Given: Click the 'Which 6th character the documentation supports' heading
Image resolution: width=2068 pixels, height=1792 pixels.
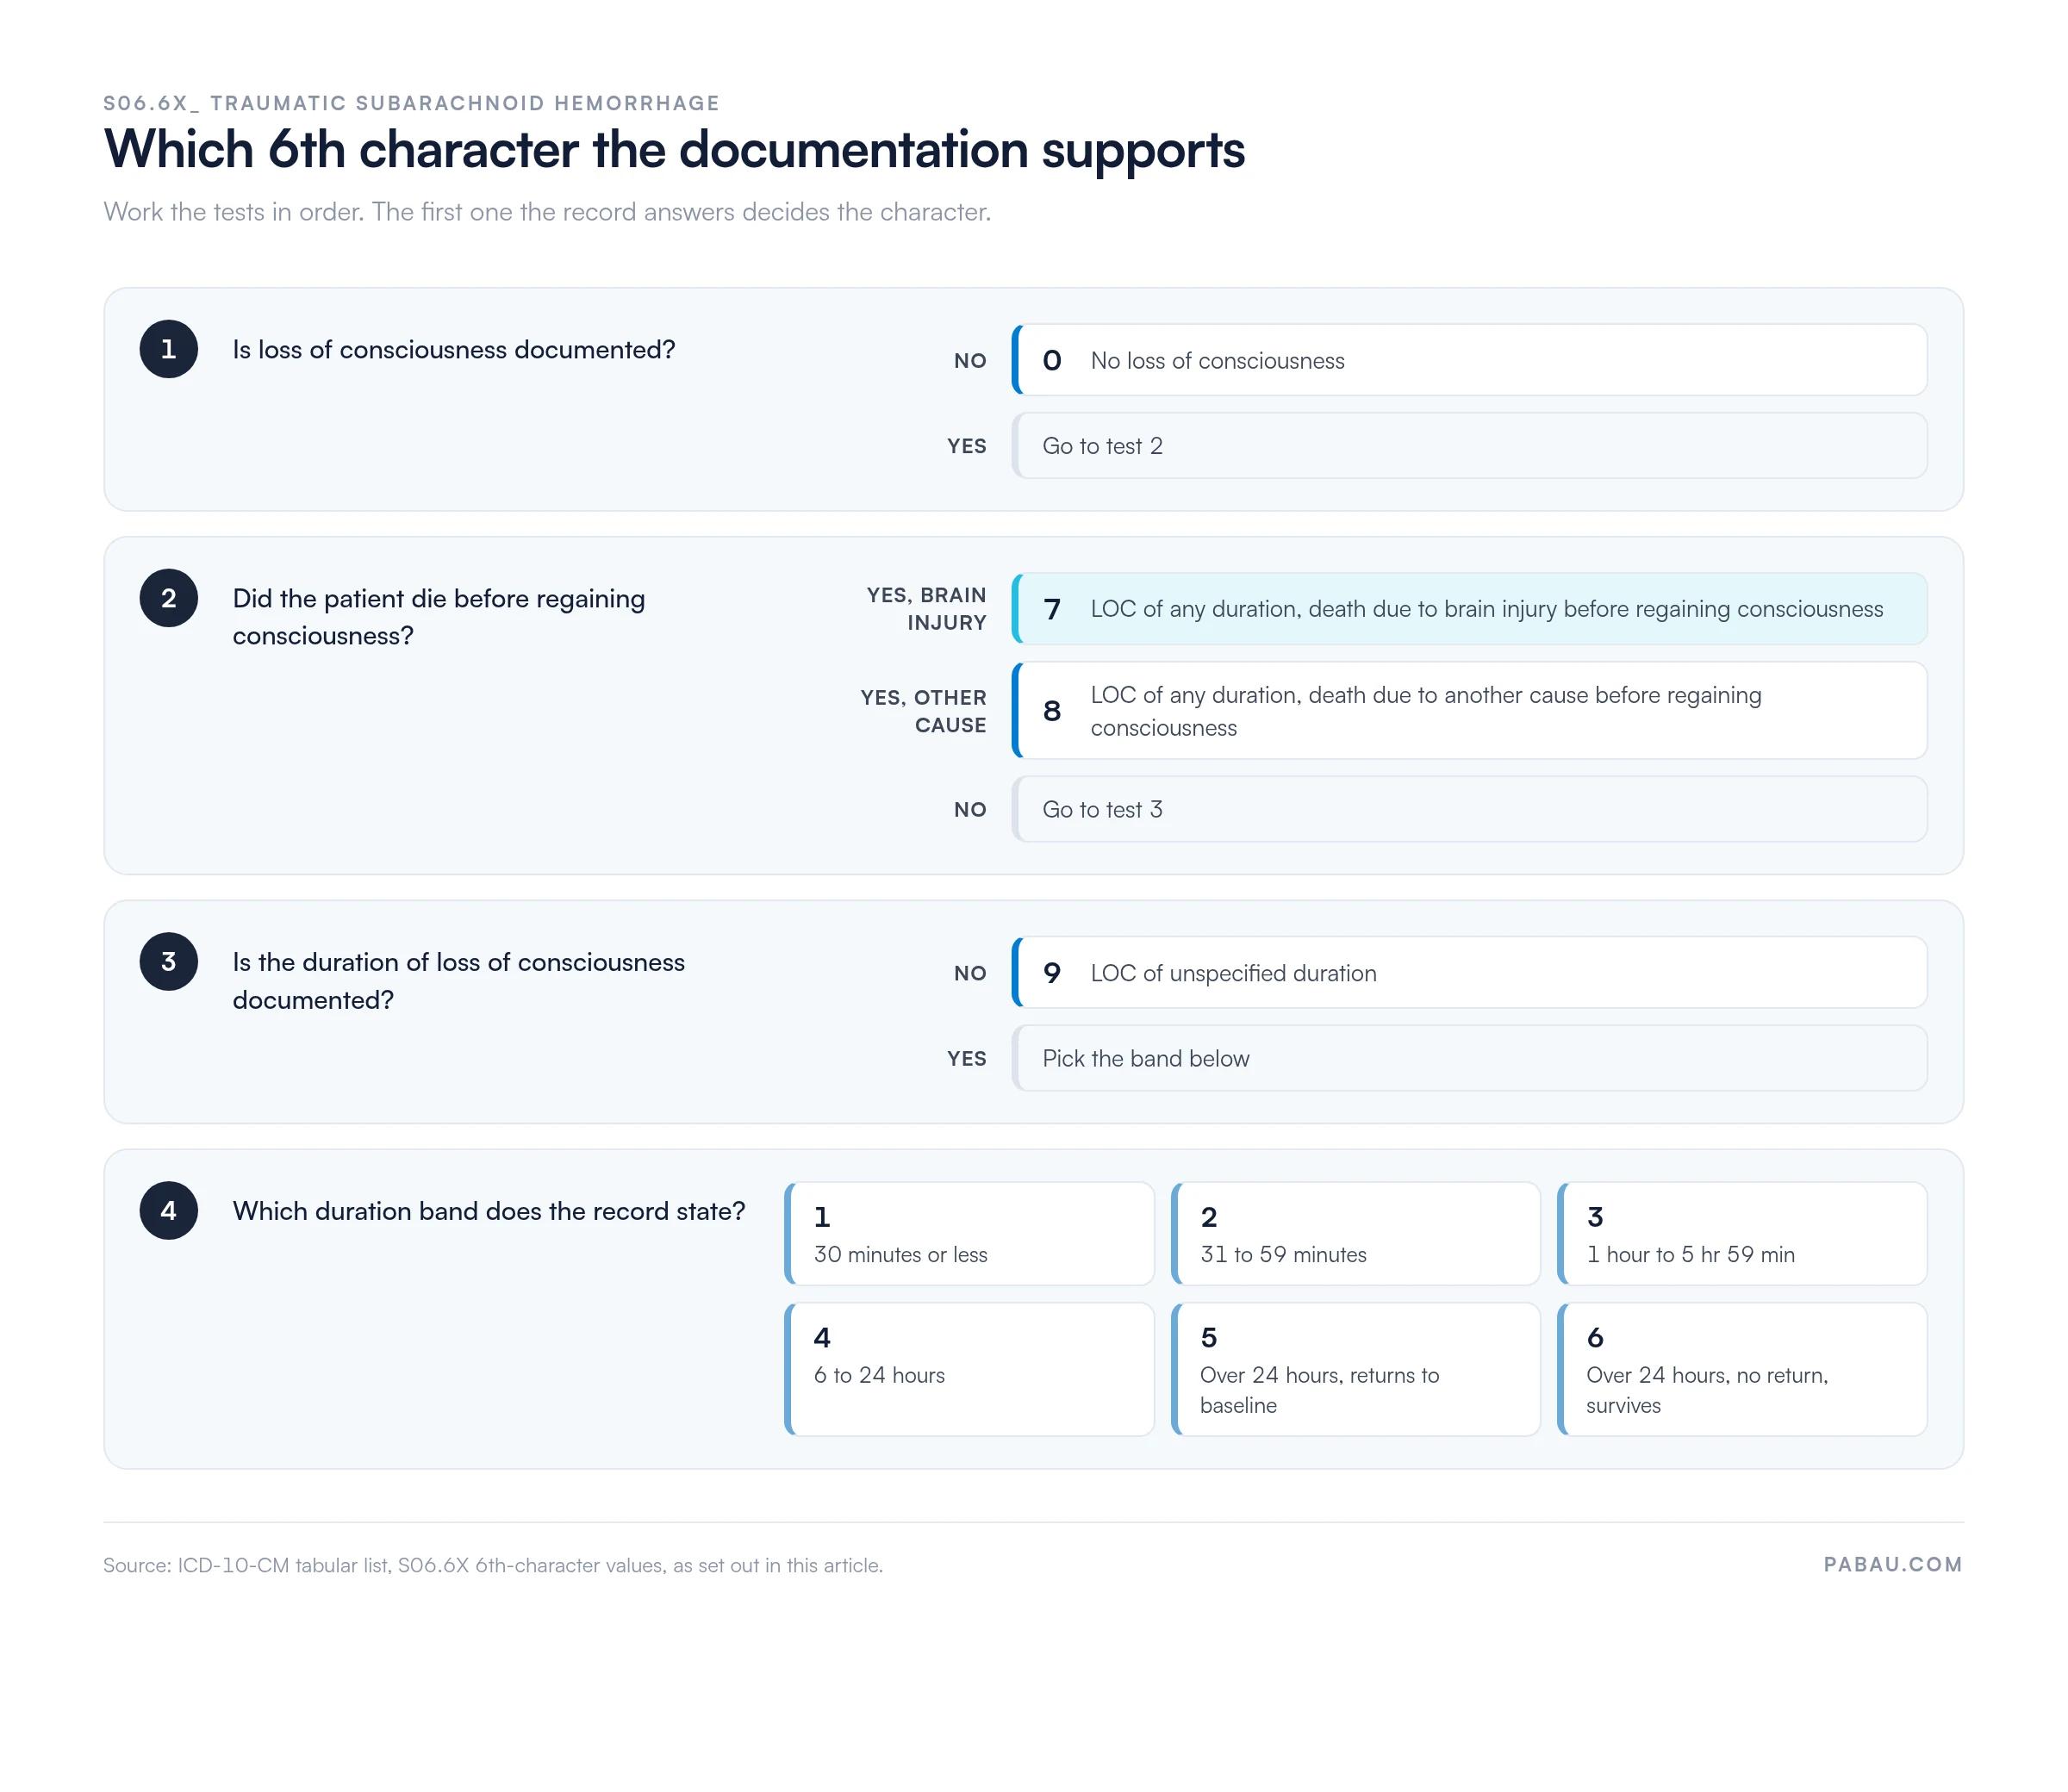Looking at the screenshot, I should click(675, 150).
